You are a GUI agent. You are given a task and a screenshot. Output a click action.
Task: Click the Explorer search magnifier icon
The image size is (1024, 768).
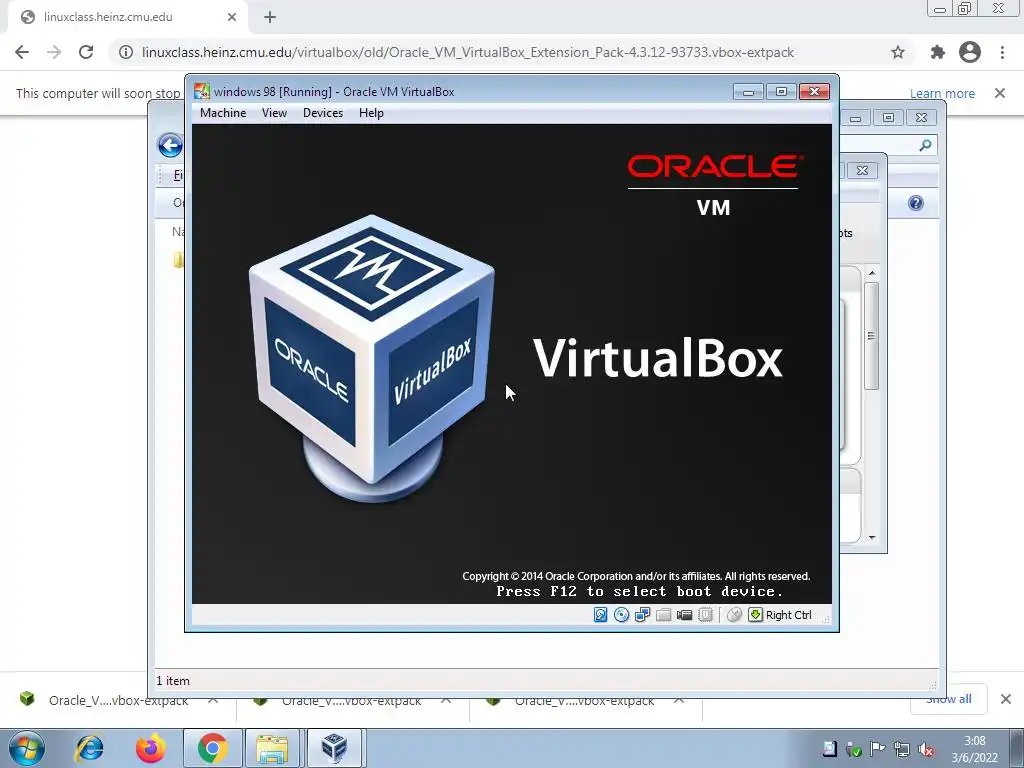pyautogui.click(x=925, y=145)
